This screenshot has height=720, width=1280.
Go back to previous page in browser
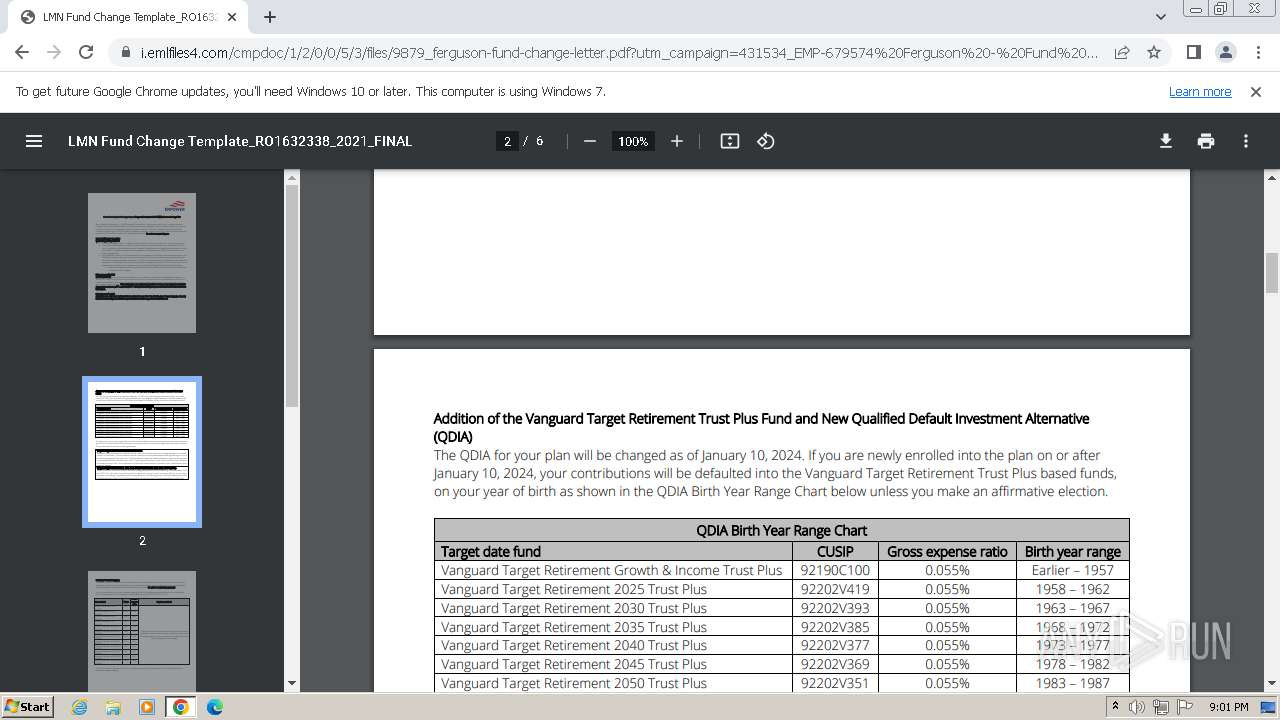coord(22,52)
